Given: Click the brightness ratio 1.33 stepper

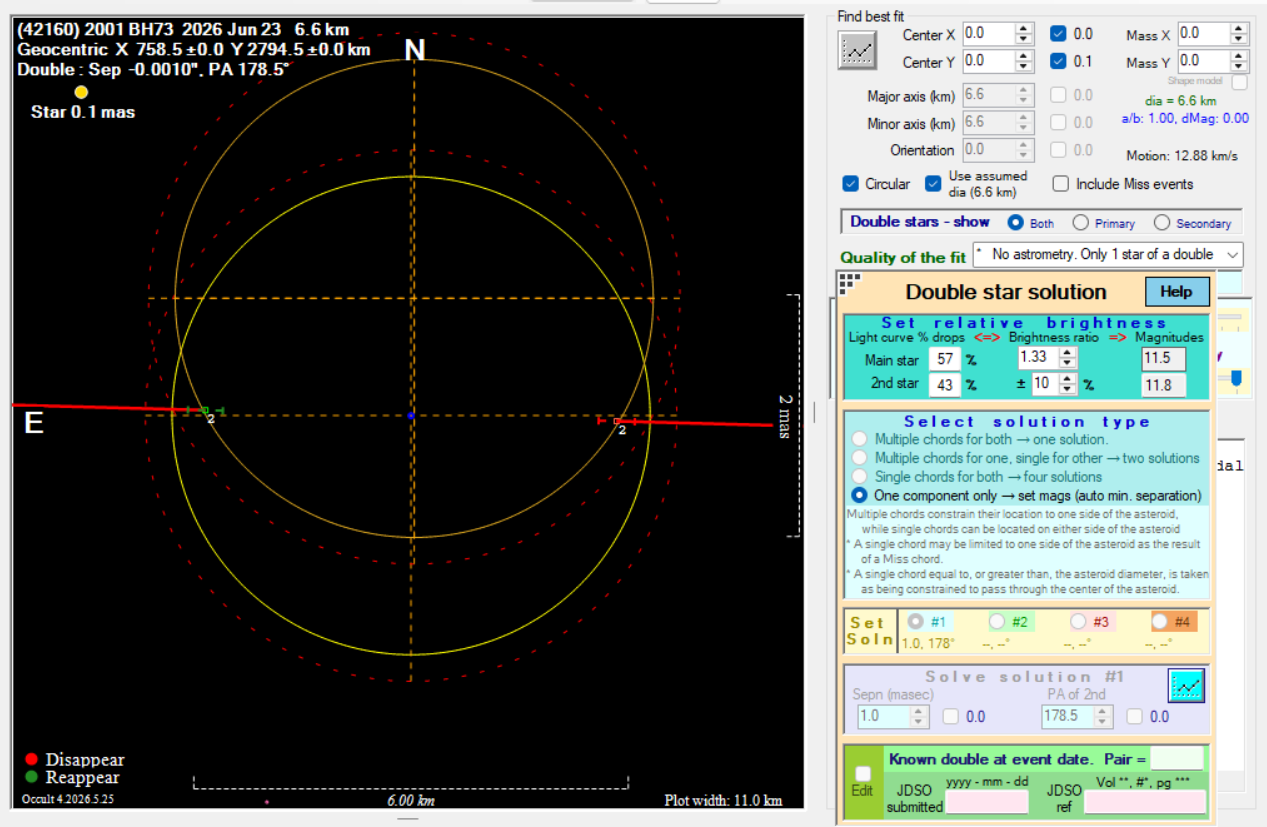Looking at the screenshot, I should click(x=1067, y=357).
